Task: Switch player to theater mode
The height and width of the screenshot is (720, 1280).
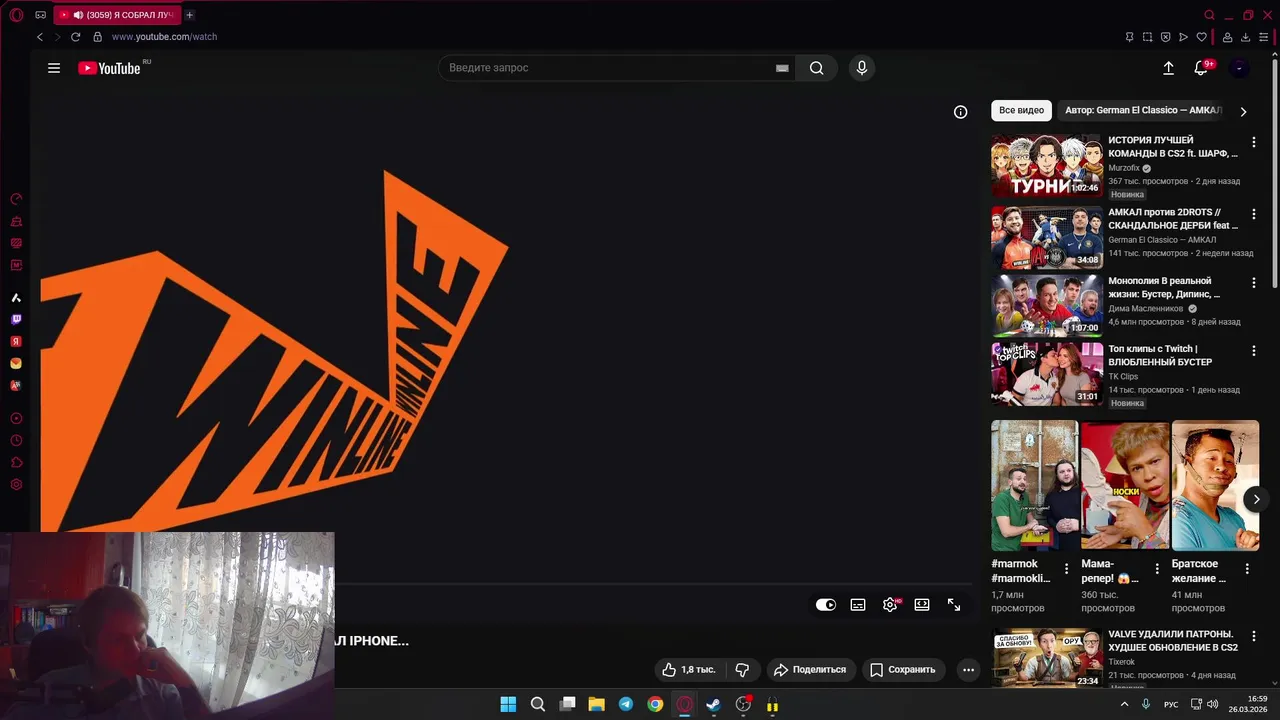Action: pos(922,605)
